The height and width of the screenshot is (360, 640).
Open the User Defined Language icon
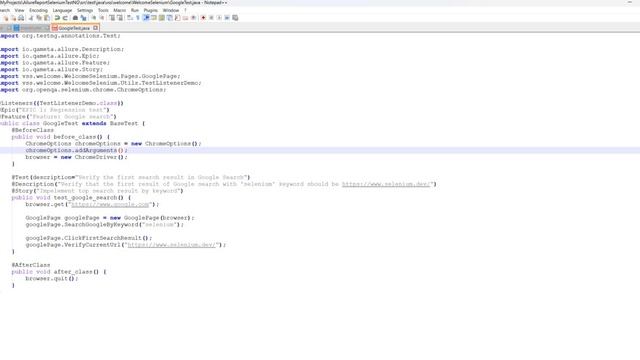tap(154, 18)
